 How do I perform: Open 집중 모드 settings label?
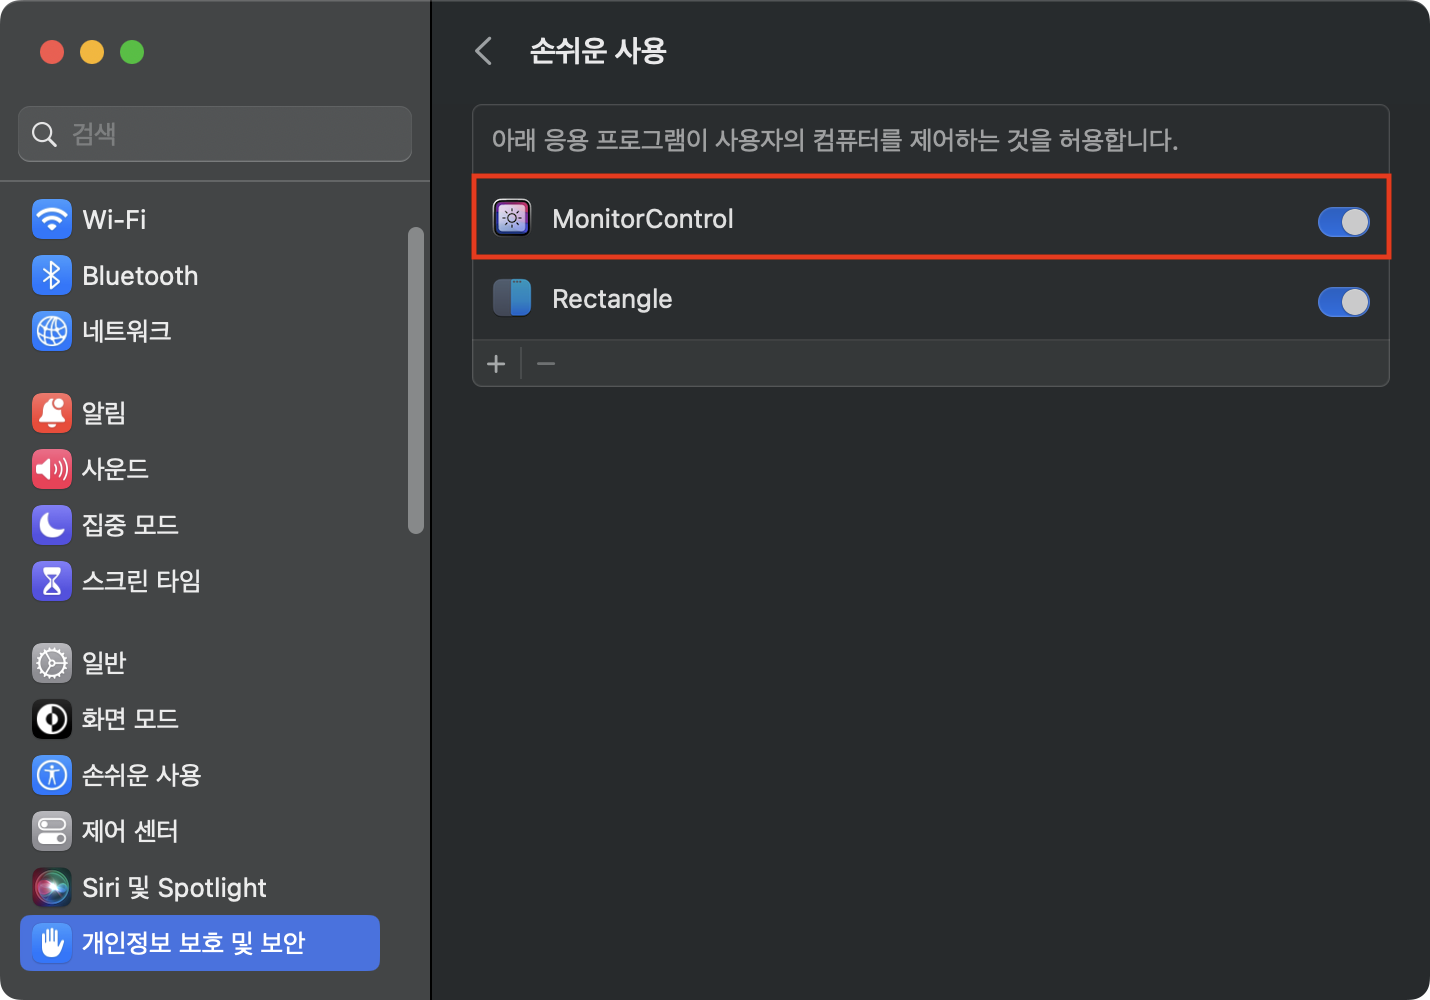[130, 525]
